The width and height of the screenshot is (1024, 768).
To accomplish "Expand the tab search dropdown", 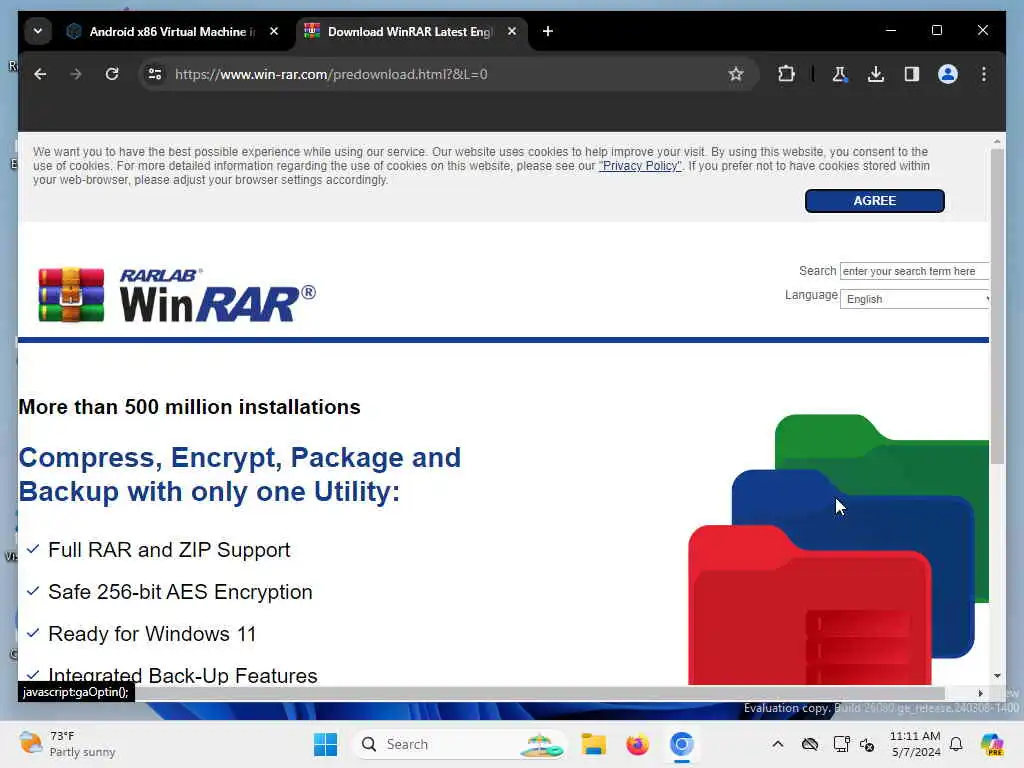I will click(x=38, y=31).
